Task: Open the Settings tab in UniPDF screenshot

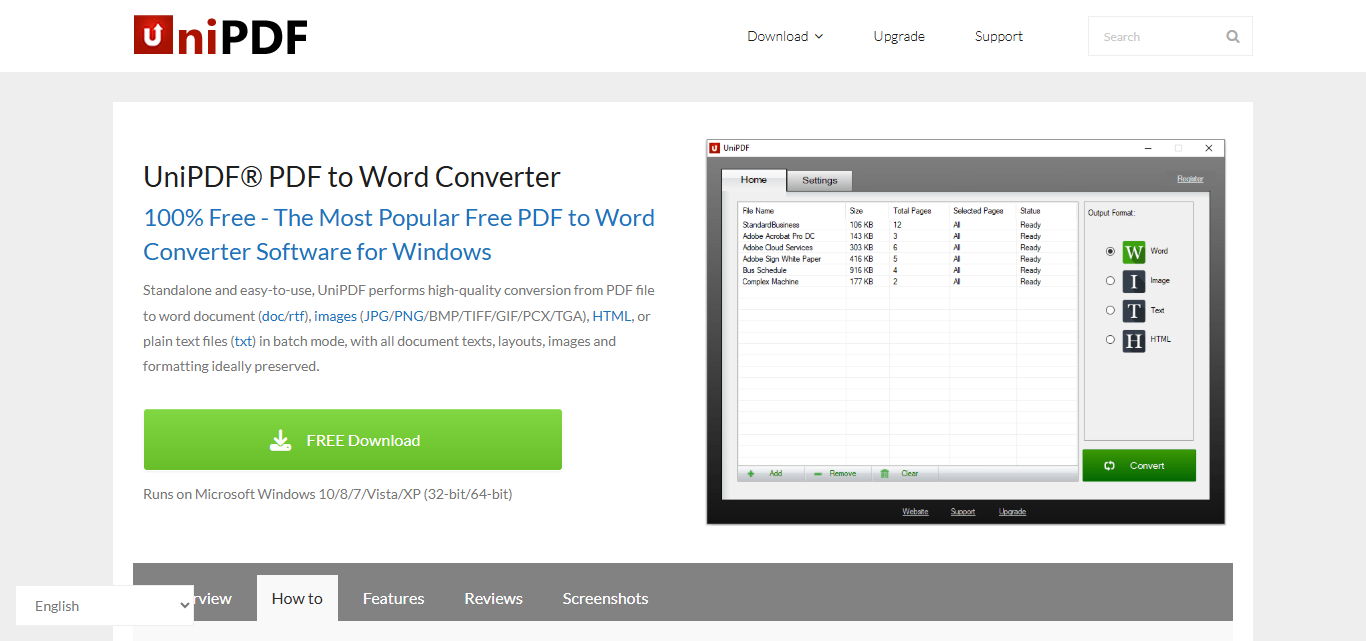Action: 820,181
